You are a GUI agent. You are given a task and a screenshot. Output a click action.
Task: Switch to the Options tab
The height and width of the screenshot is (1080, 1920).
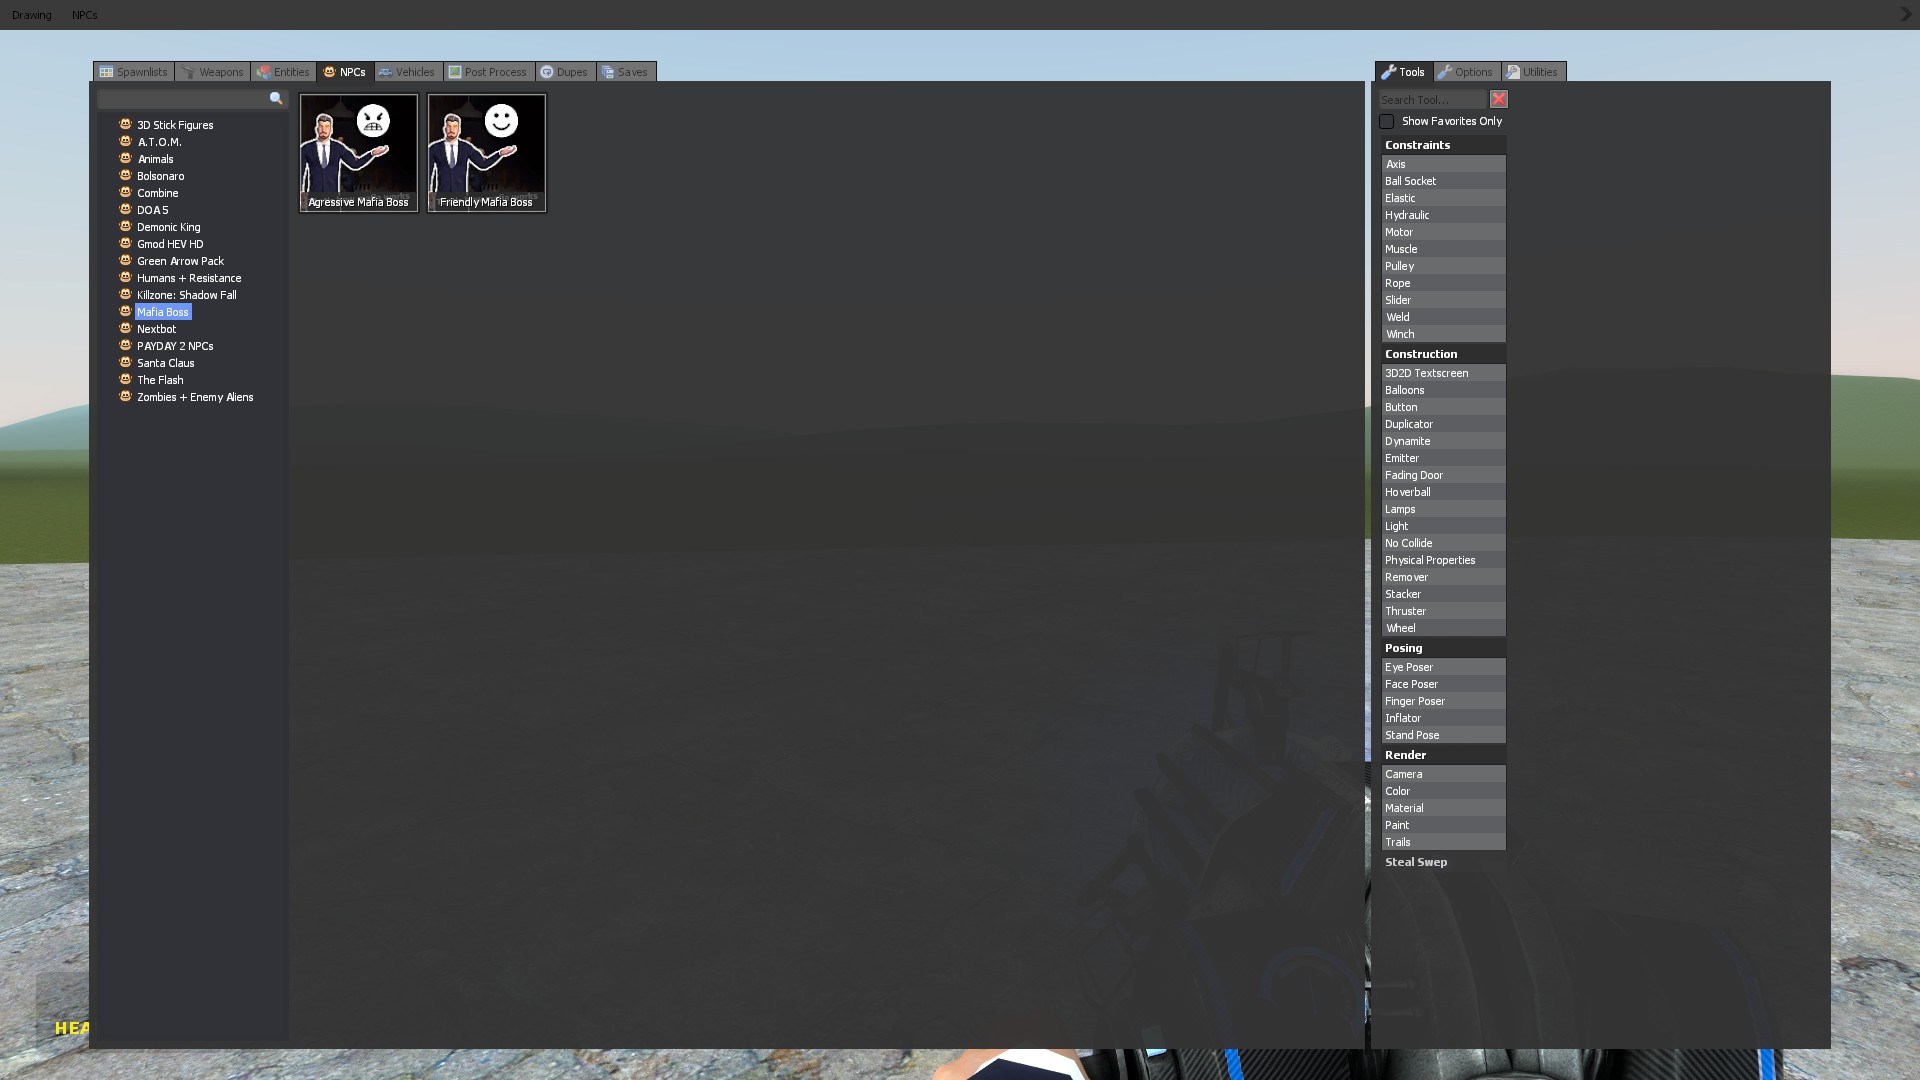tap(1465, 72)
